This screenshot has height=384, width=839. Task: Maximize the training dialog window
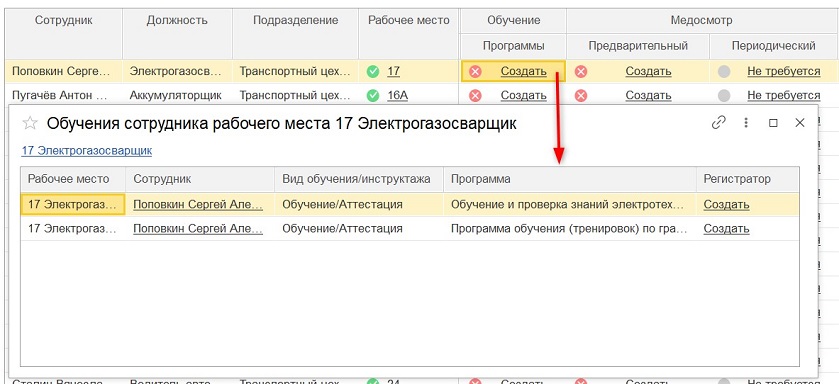click(x=773, y=123)
